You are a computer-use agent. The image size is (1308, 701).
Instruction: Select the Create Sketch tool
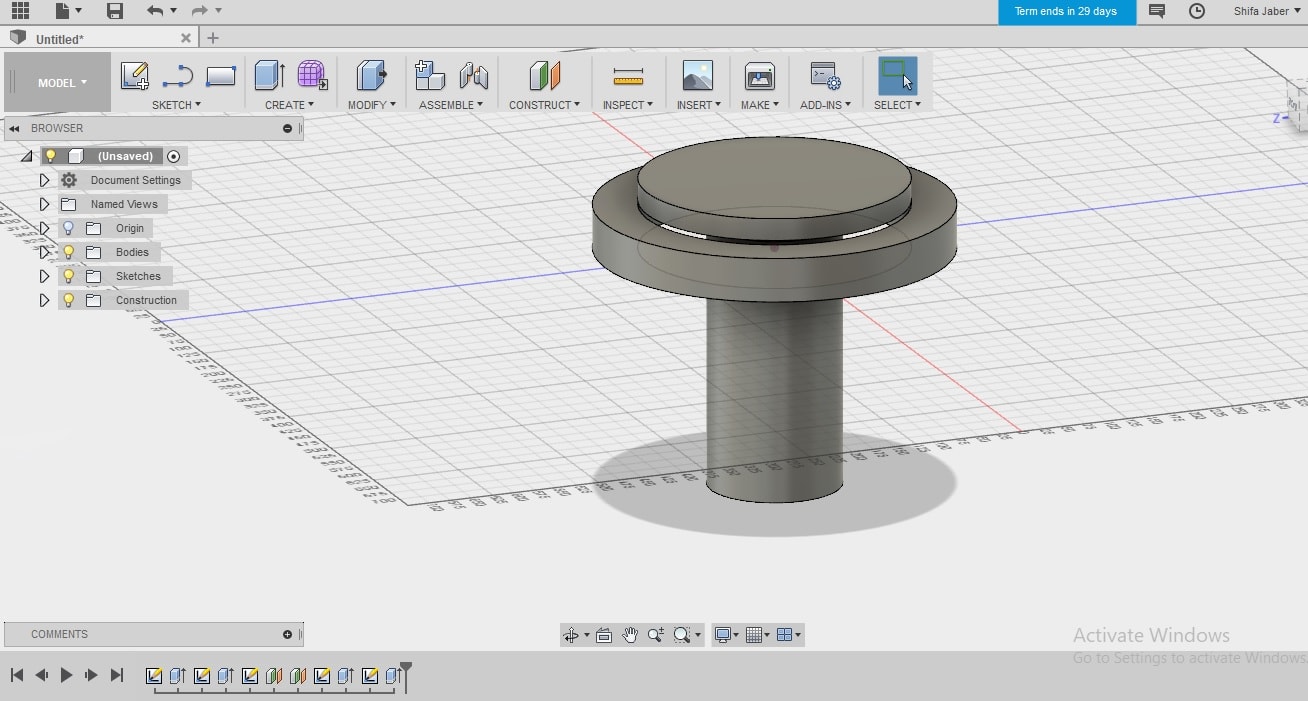(x=134, y=76)
